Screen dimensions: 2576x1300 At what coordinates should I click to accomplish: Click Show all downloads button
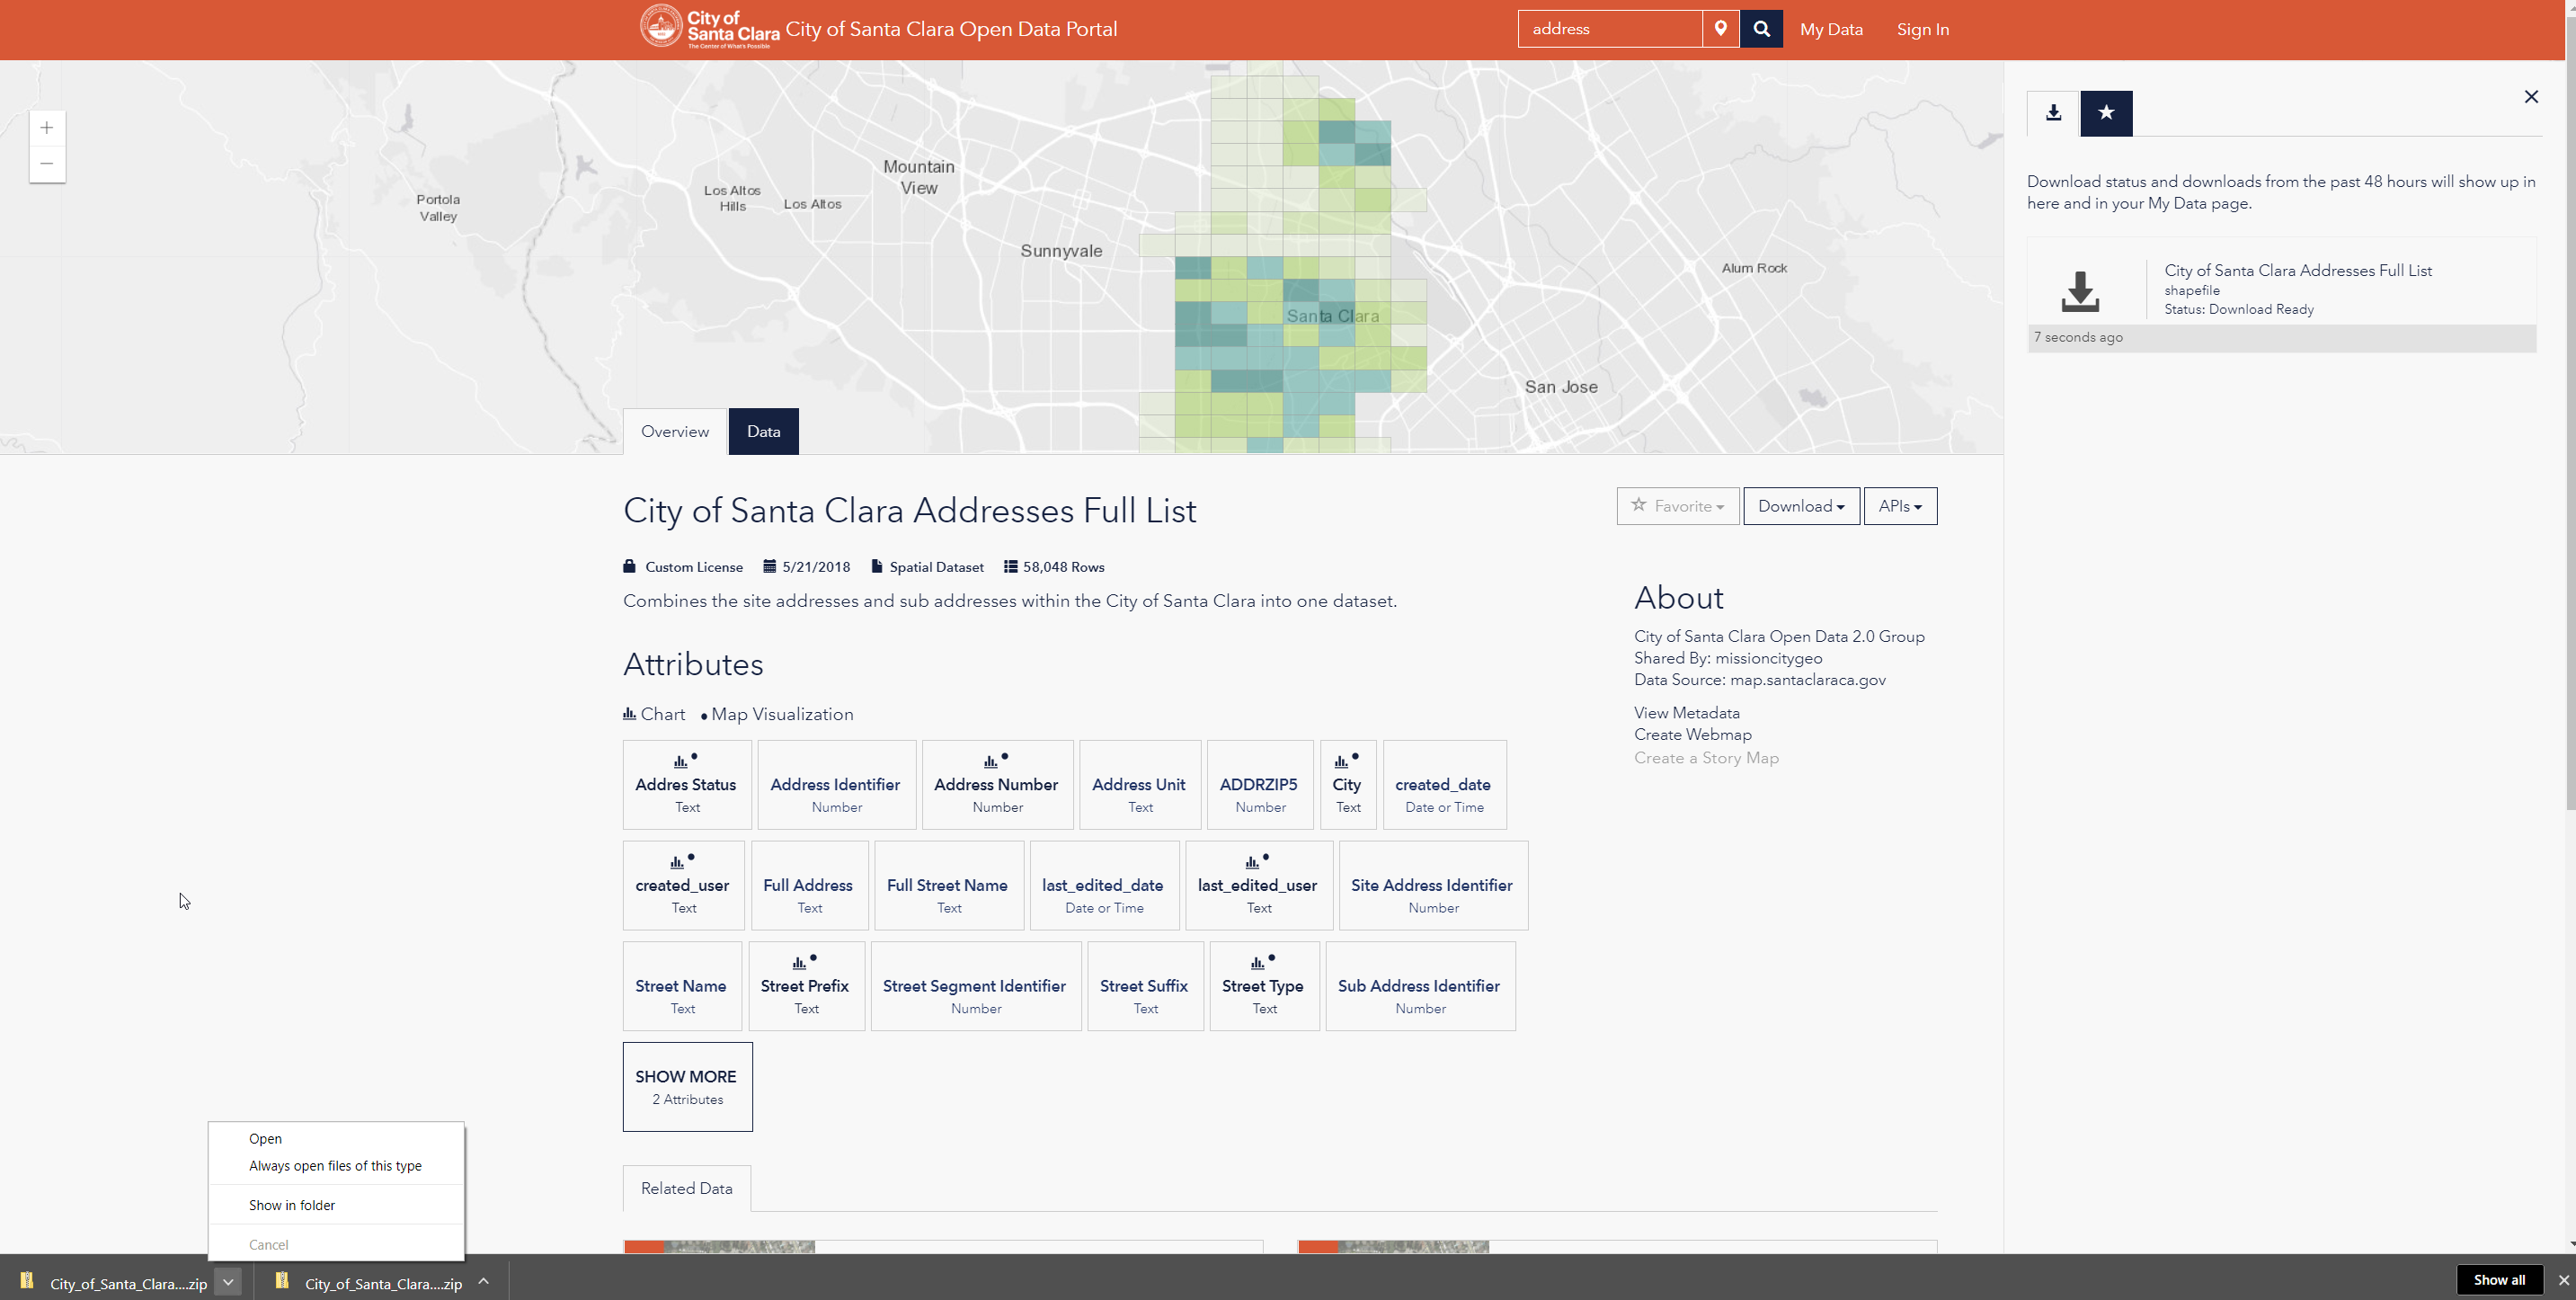tap(2498, 1280)
